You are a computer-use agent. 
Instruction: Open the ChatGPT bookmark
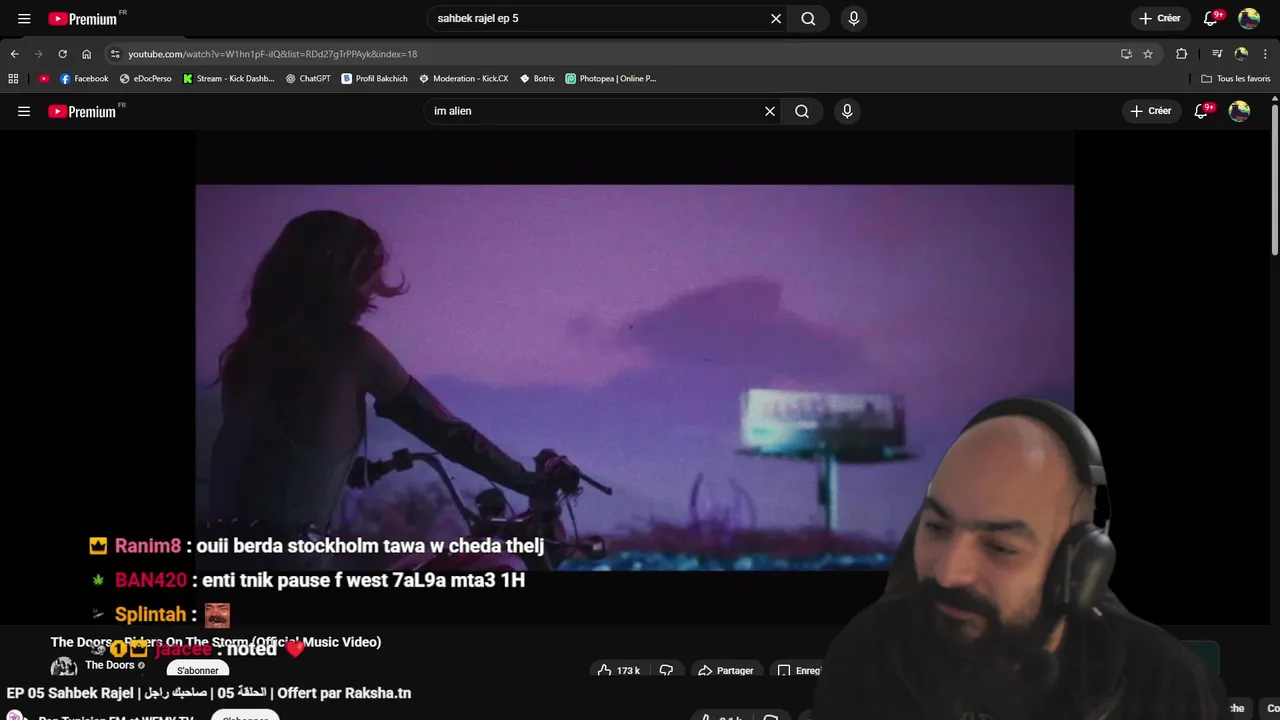308,78
